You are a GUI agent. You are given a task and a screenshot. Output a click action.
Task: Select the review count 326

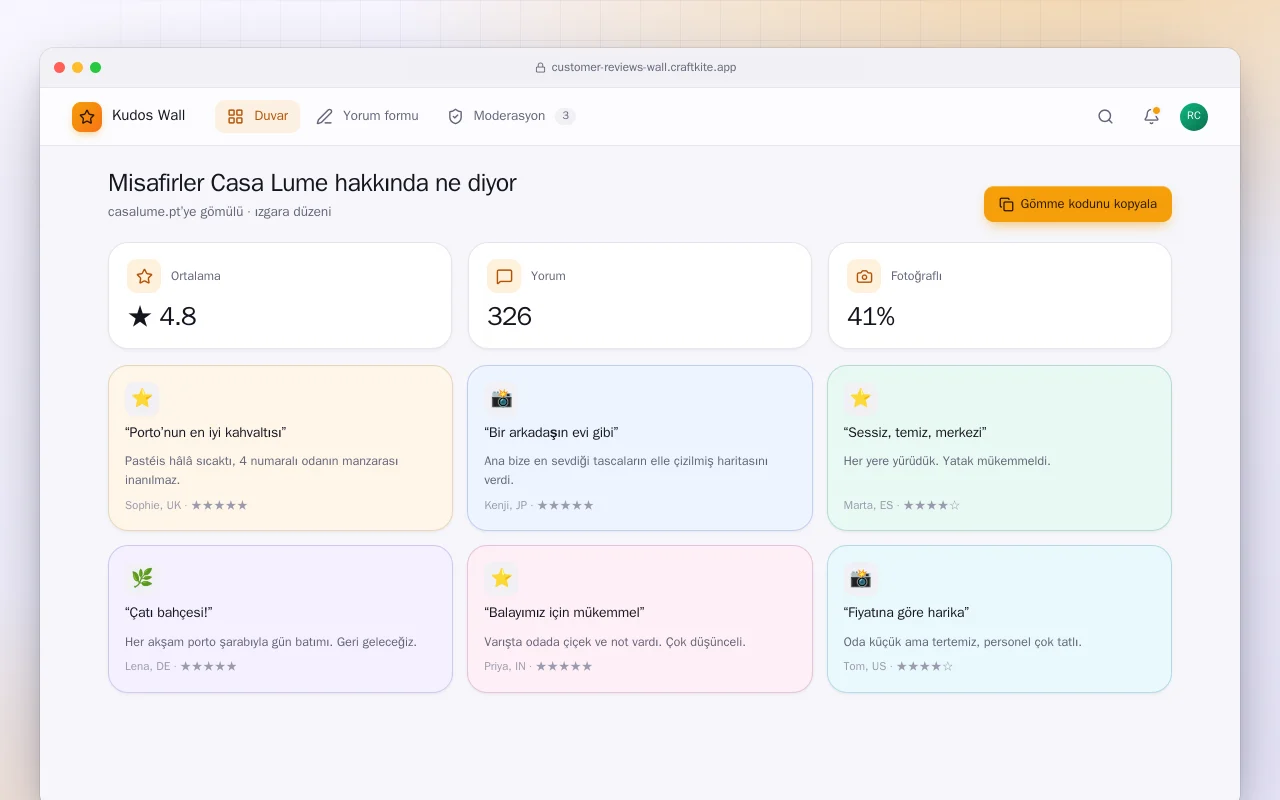coord(509,317)
